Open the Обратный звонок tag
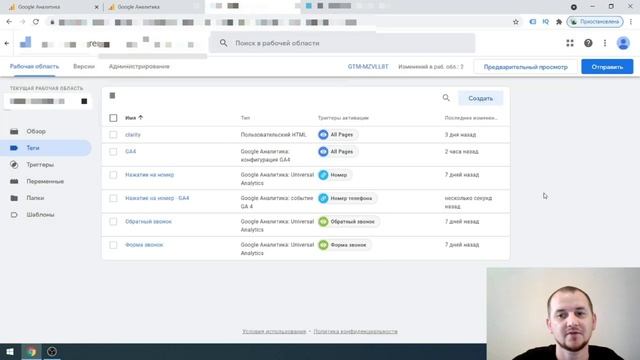This screenshot has width=640, height=360. click(x=148, y=222)
